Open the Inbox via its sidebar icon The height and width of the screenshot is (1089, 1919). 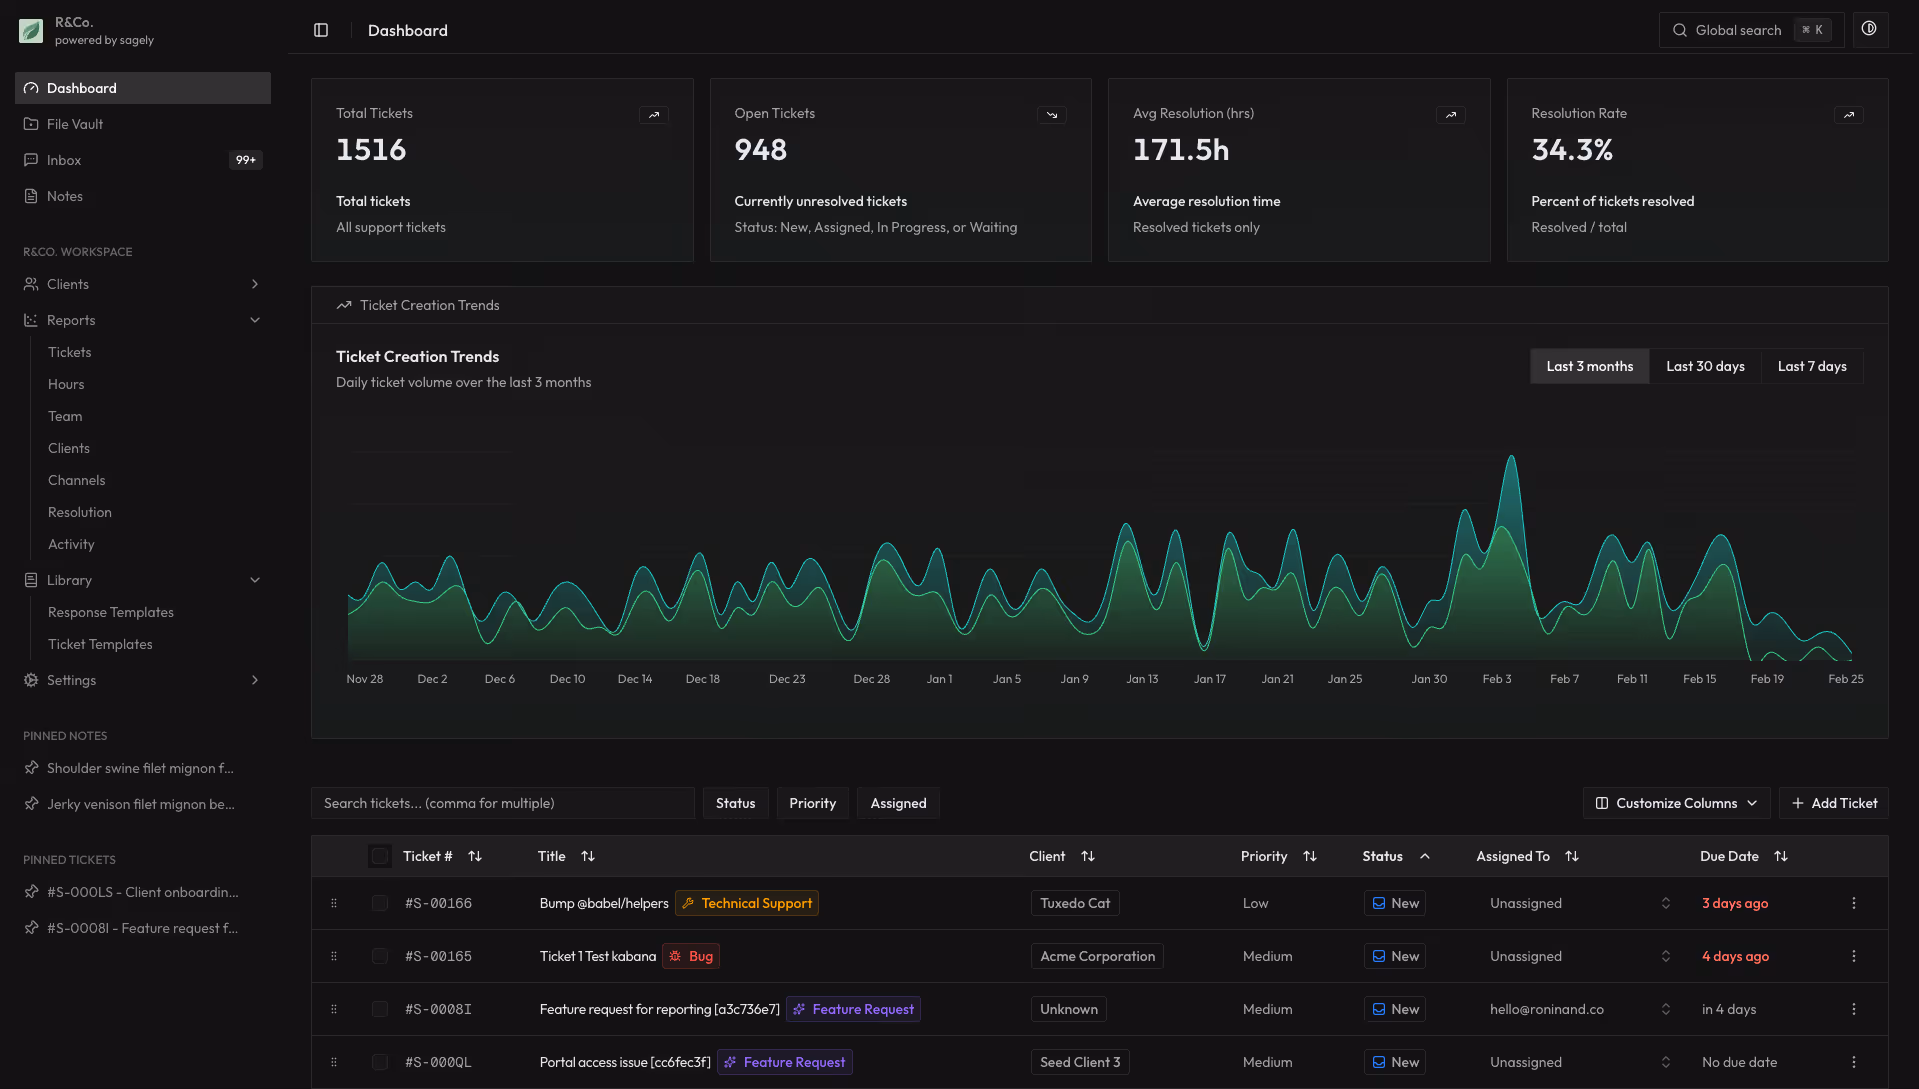[31, 160]
